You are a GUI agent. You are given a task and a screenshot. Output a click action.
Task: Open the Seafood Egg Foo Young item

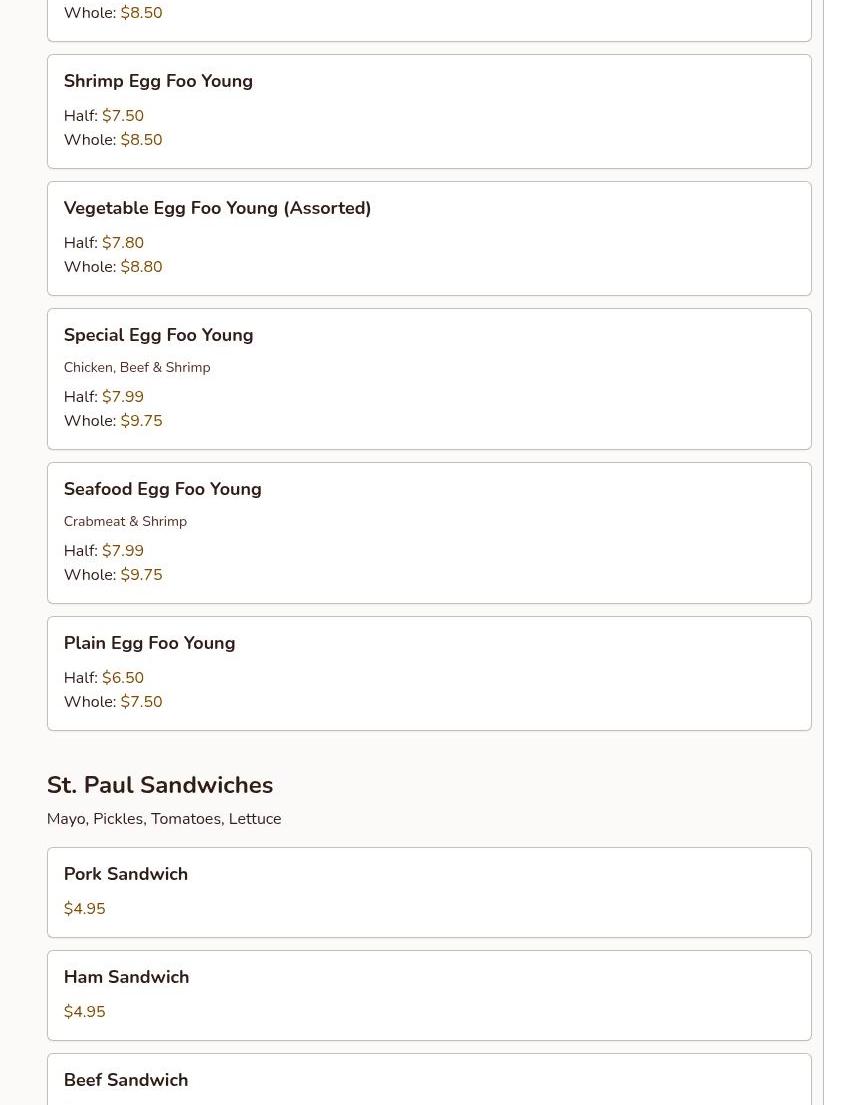[x=162, y=489]
